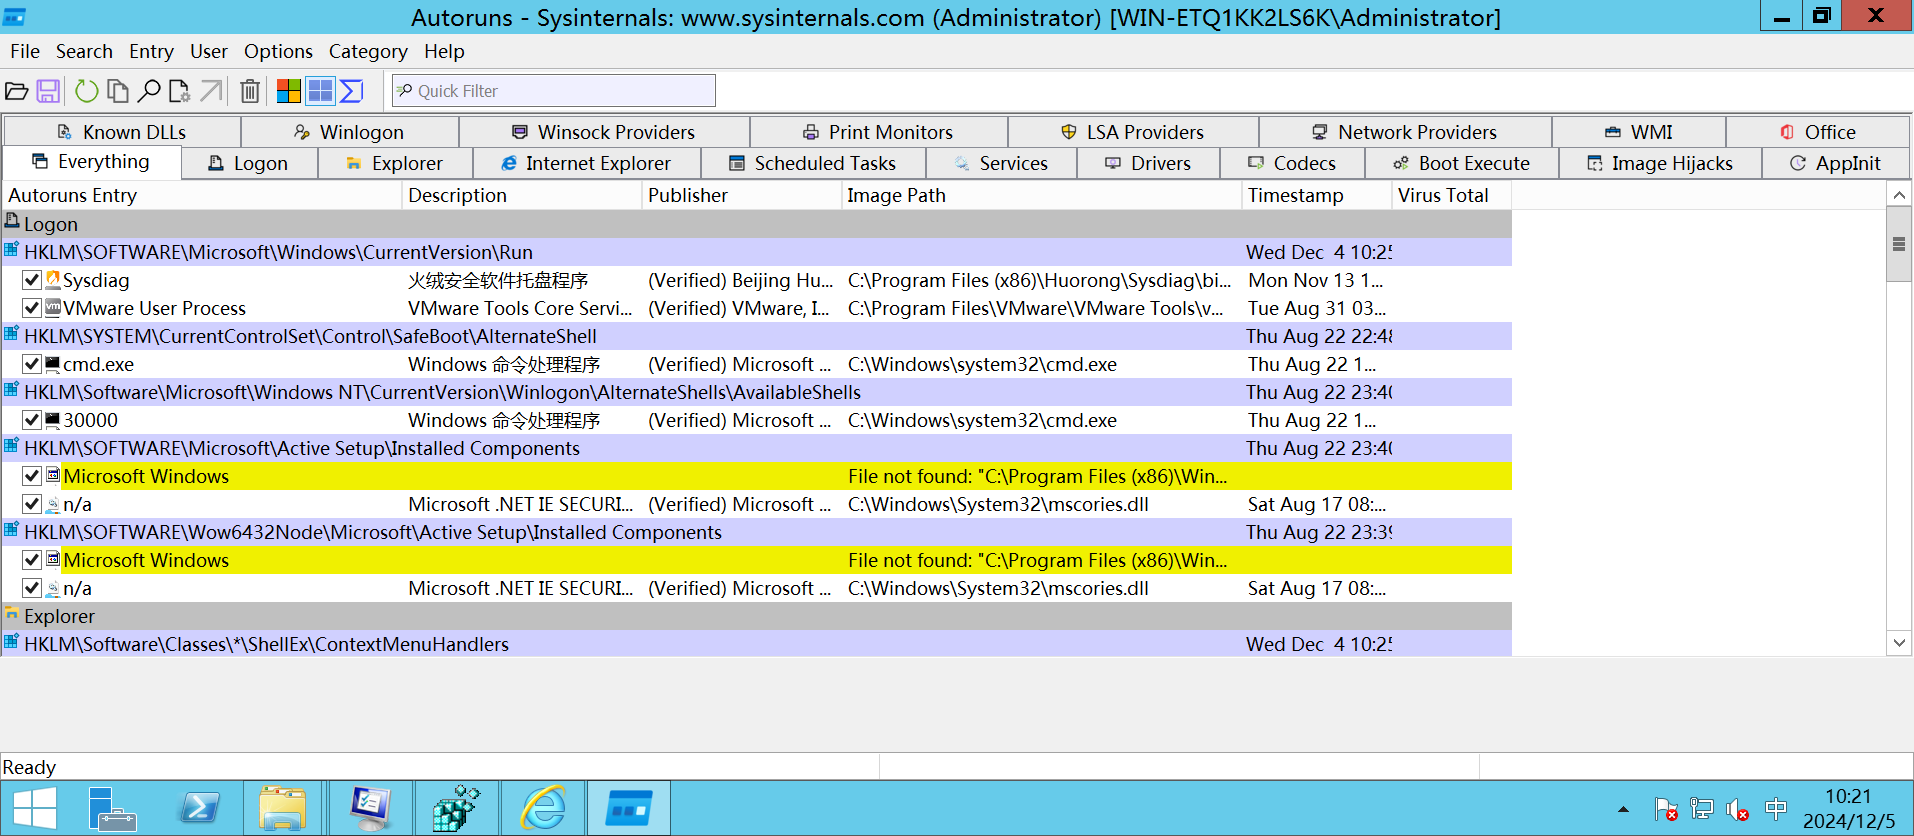Click the vertical scrollbar thumb
Viewport: 1914px width, 836px height.
point(1899,244)
